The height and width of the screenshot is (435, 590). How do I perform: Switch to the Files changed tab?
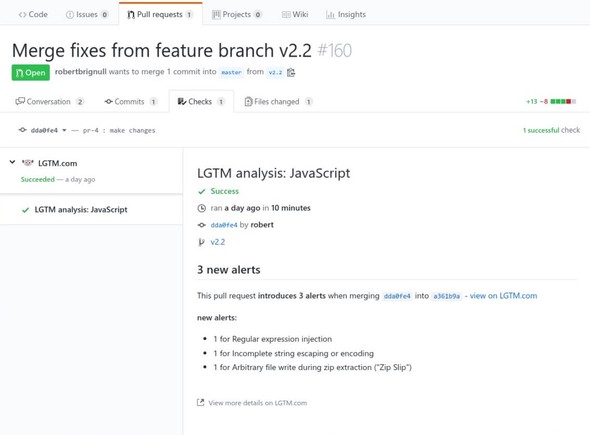point(278,102)
